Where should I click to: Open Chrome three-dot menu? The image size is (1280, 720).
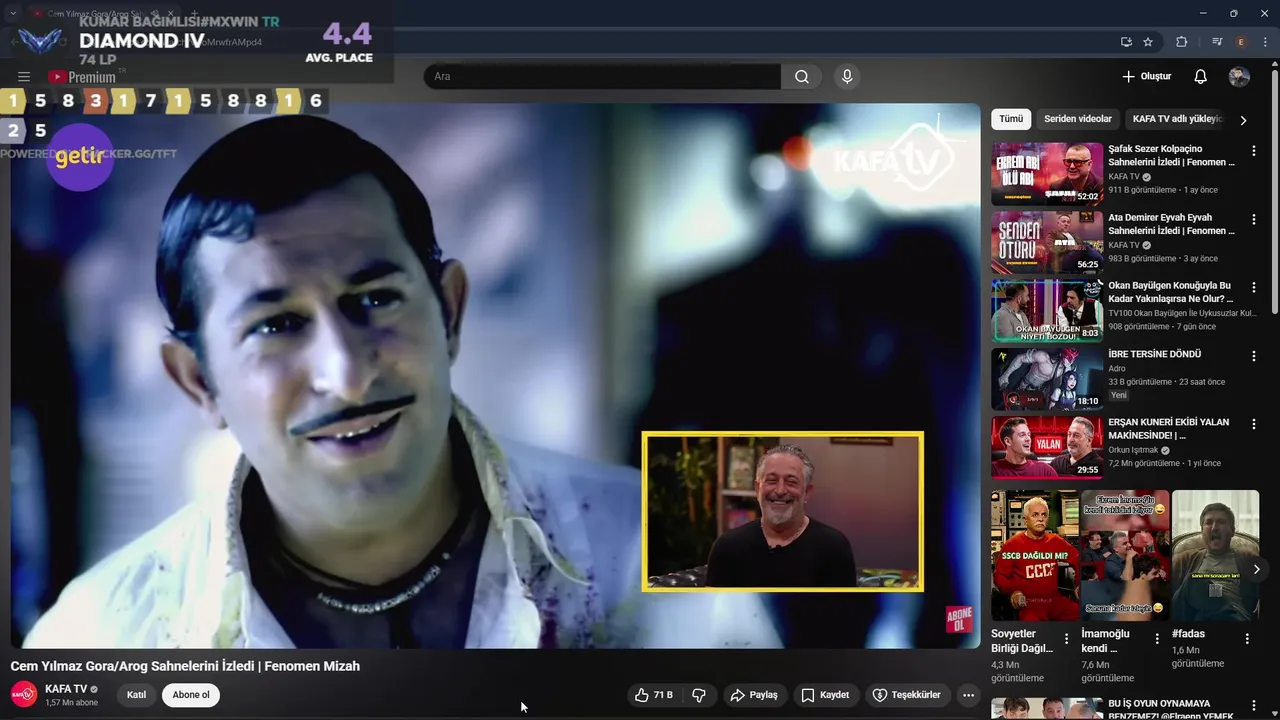(x=1265, y=42)
